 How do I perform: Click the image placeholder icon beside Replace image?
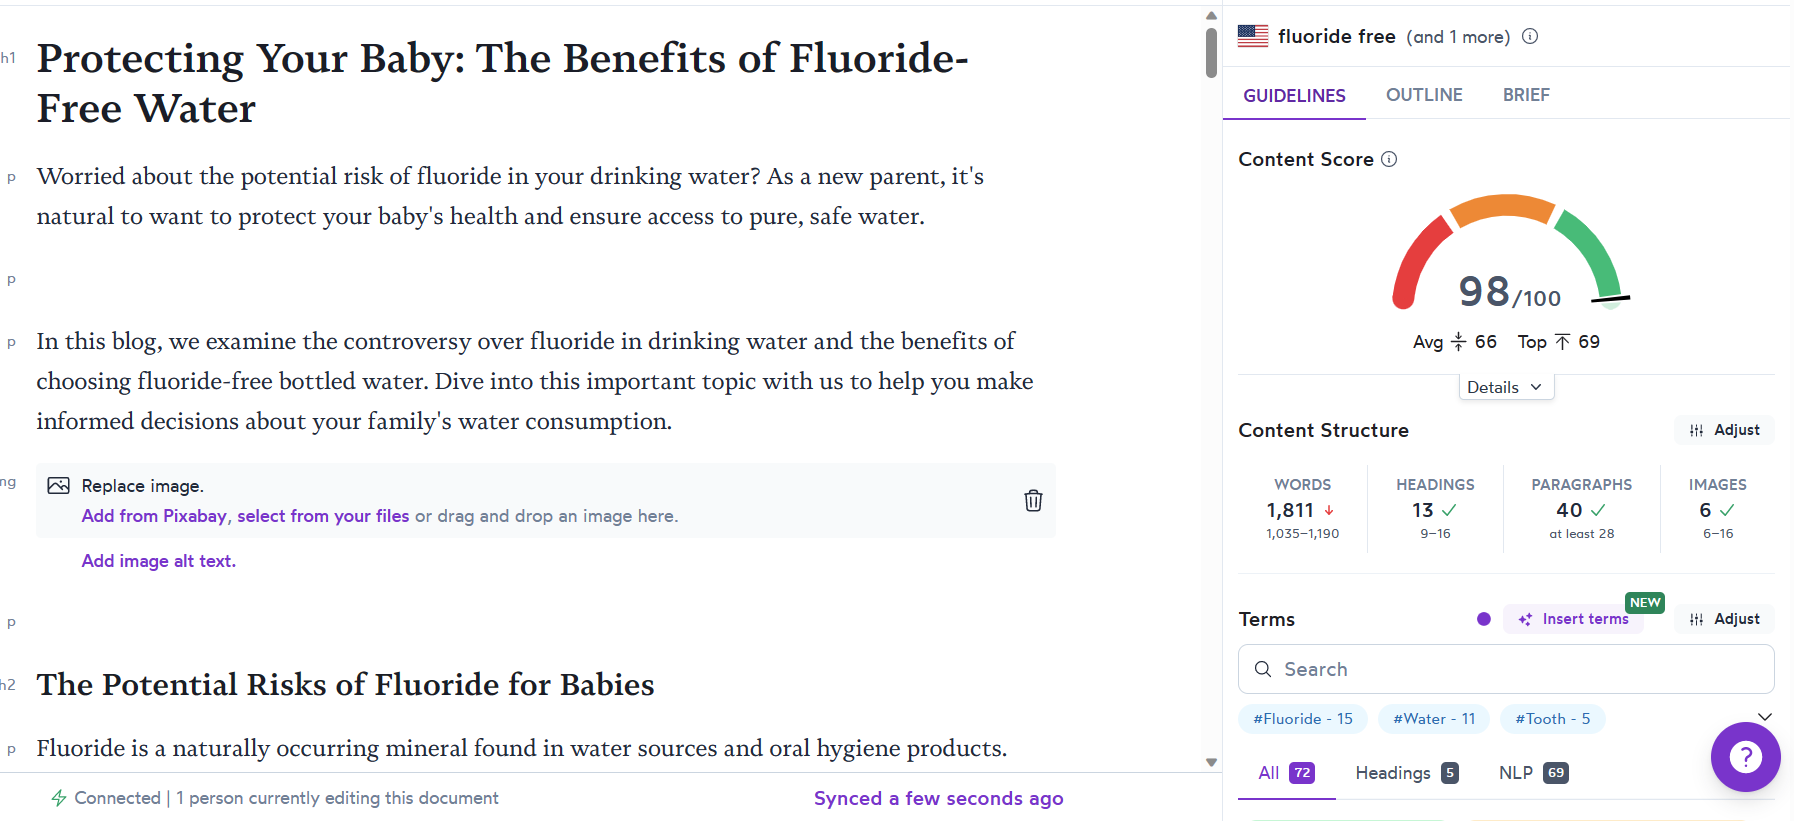[x=59, y=486]
